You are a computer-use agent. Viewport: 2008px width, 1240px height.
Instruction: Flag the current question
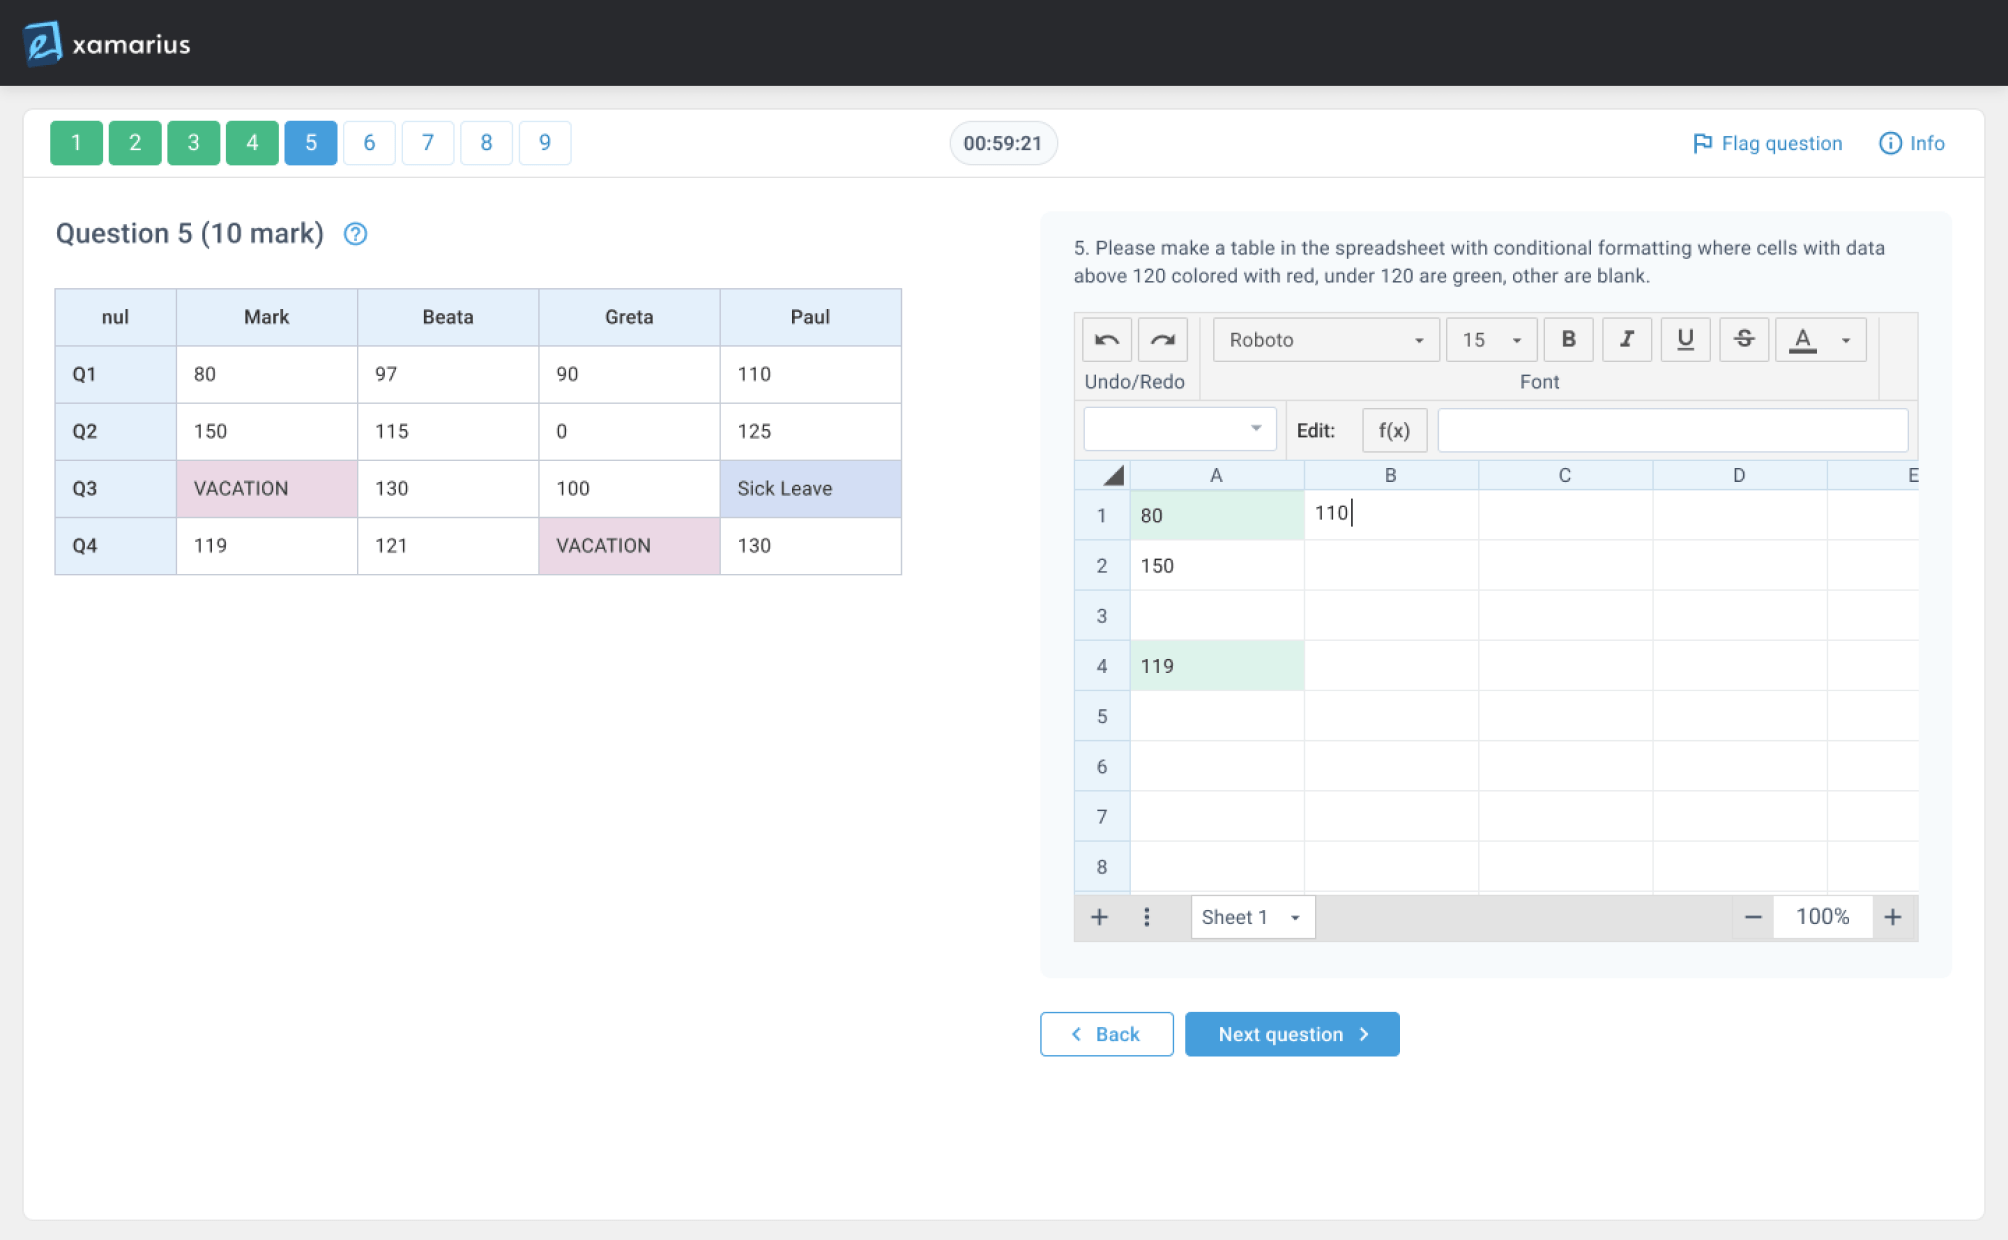coord(1766,143)
